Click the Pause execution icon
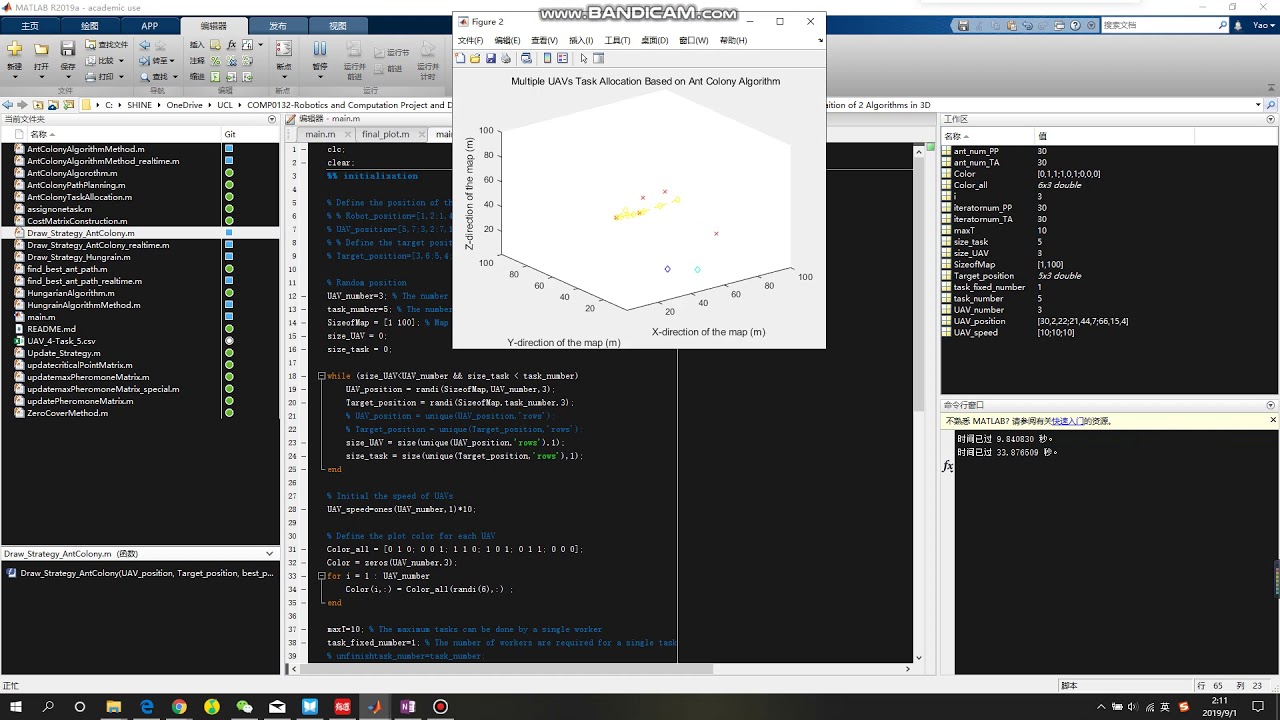 tap(320, 48)
